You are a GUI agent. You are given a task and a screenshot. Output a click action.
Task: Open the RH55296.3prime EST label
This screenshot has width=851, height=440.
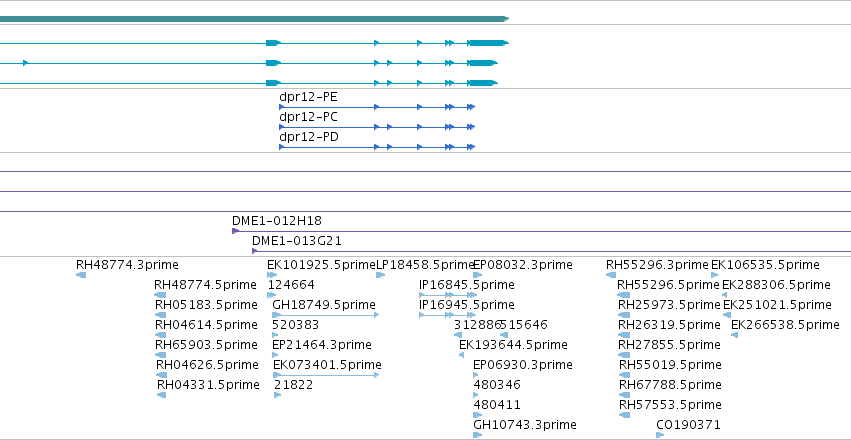click(x=657, y=265)
